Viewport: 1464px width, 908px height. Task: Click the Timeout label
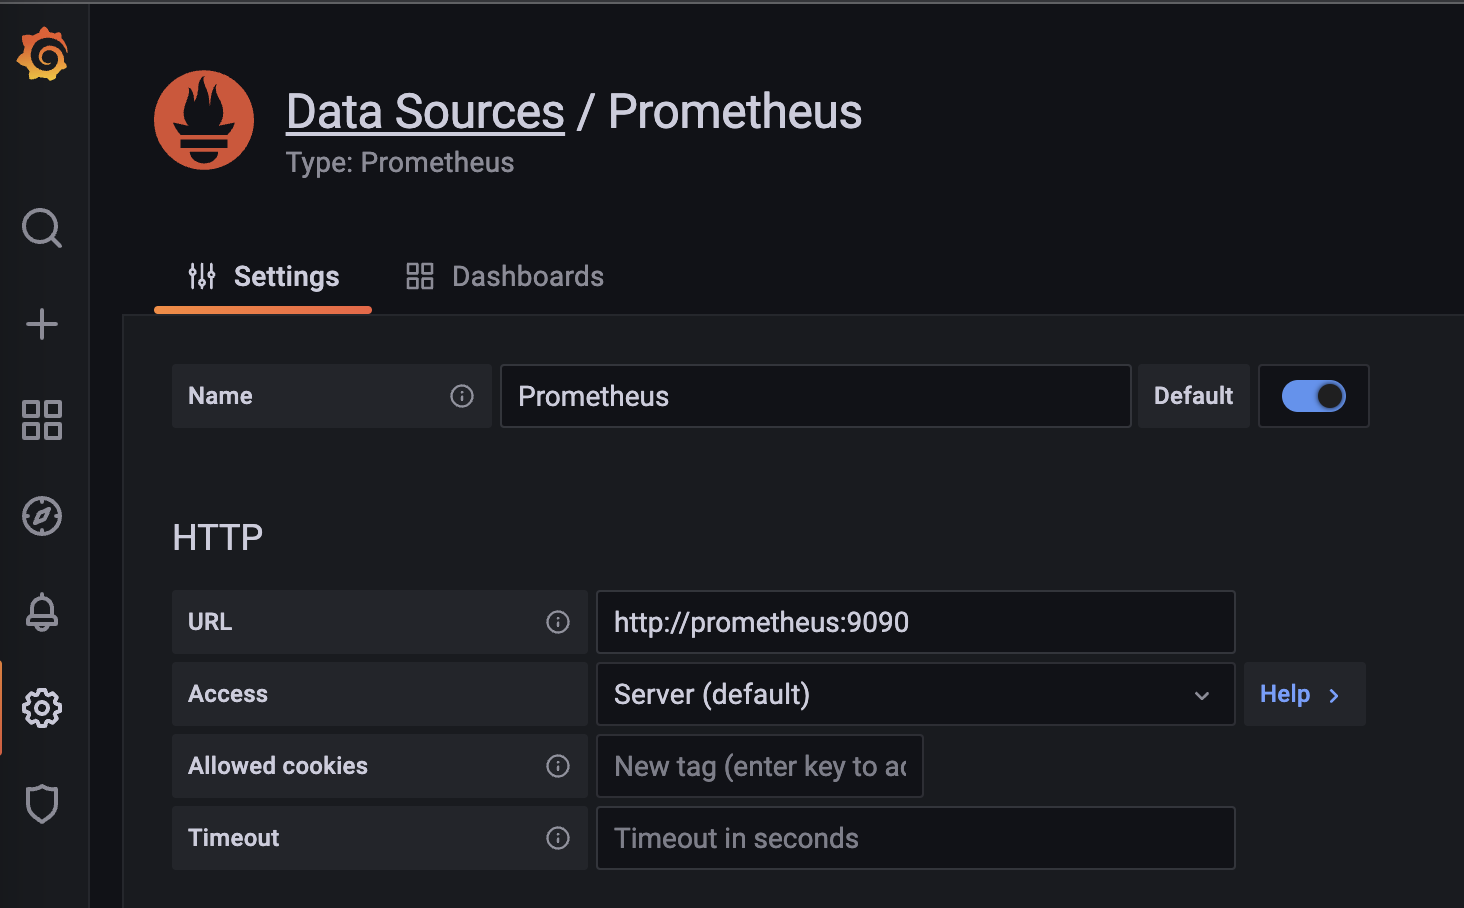point(234,838)
